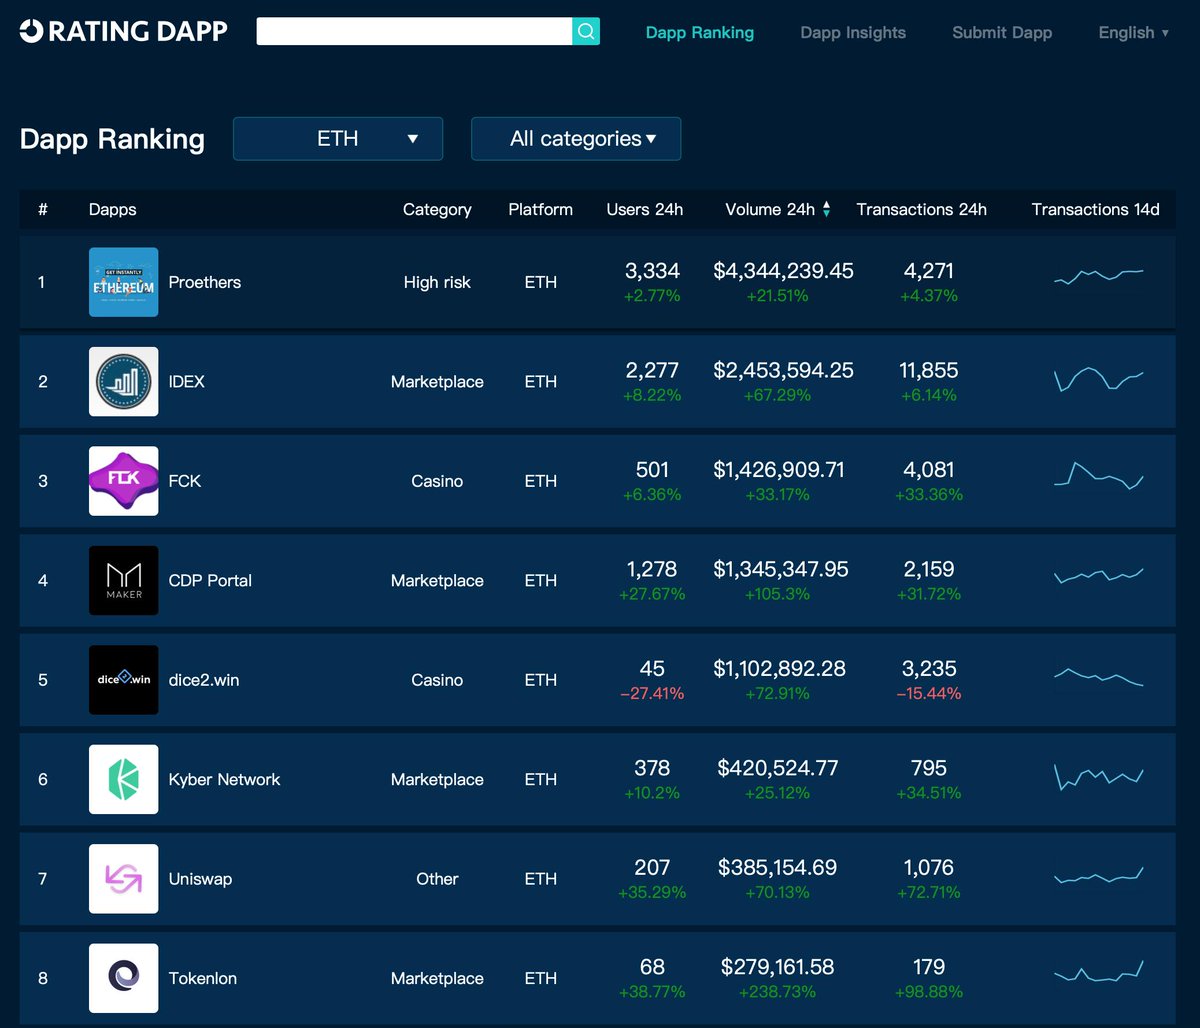View the FCK 14d transactions sparkline
This screenshot has width=1200, height=1028.
(x=1099, y=476)
